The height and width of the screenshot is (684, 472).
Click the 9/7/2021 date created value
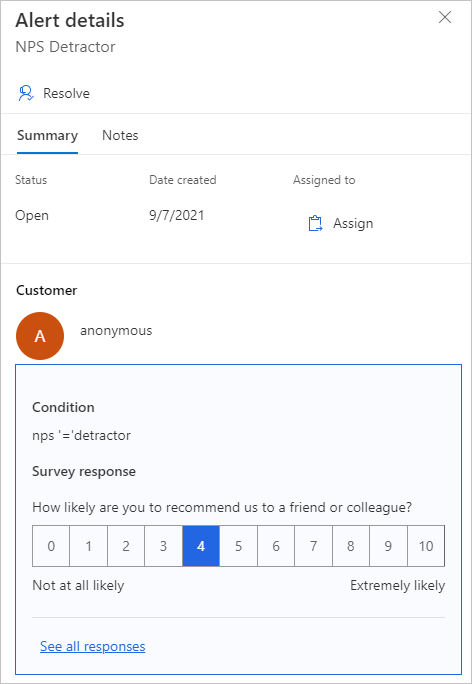click(177, 215)
